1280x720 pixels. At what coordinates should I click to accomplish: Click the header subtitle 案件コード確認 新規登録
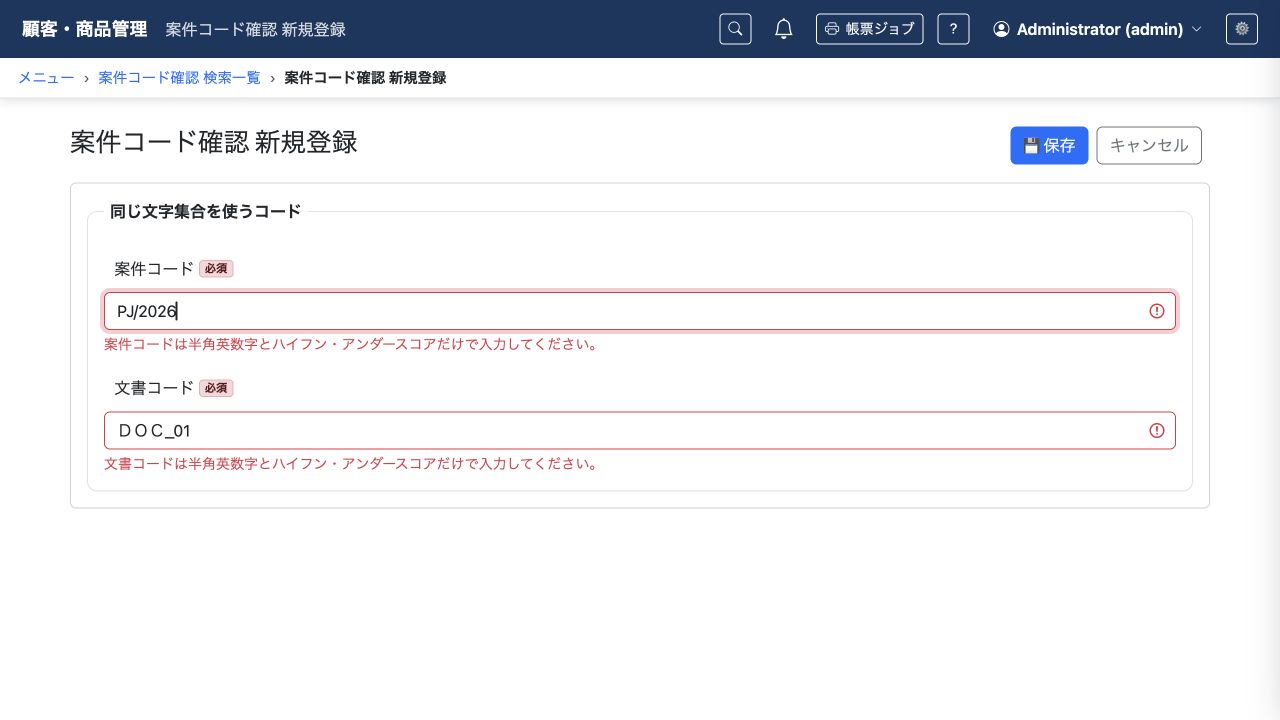[256, 29]
